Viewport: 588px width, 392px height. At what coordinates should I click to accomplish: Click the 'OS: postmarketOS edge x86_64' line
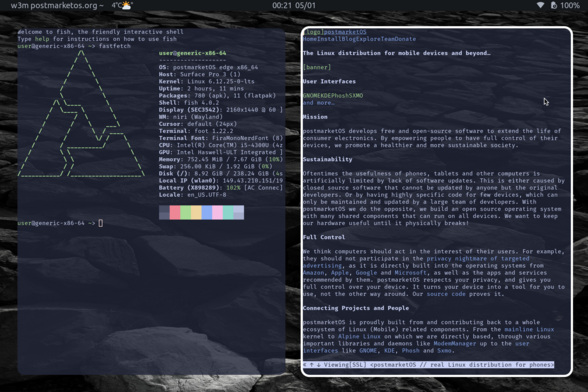pos(208,68)
